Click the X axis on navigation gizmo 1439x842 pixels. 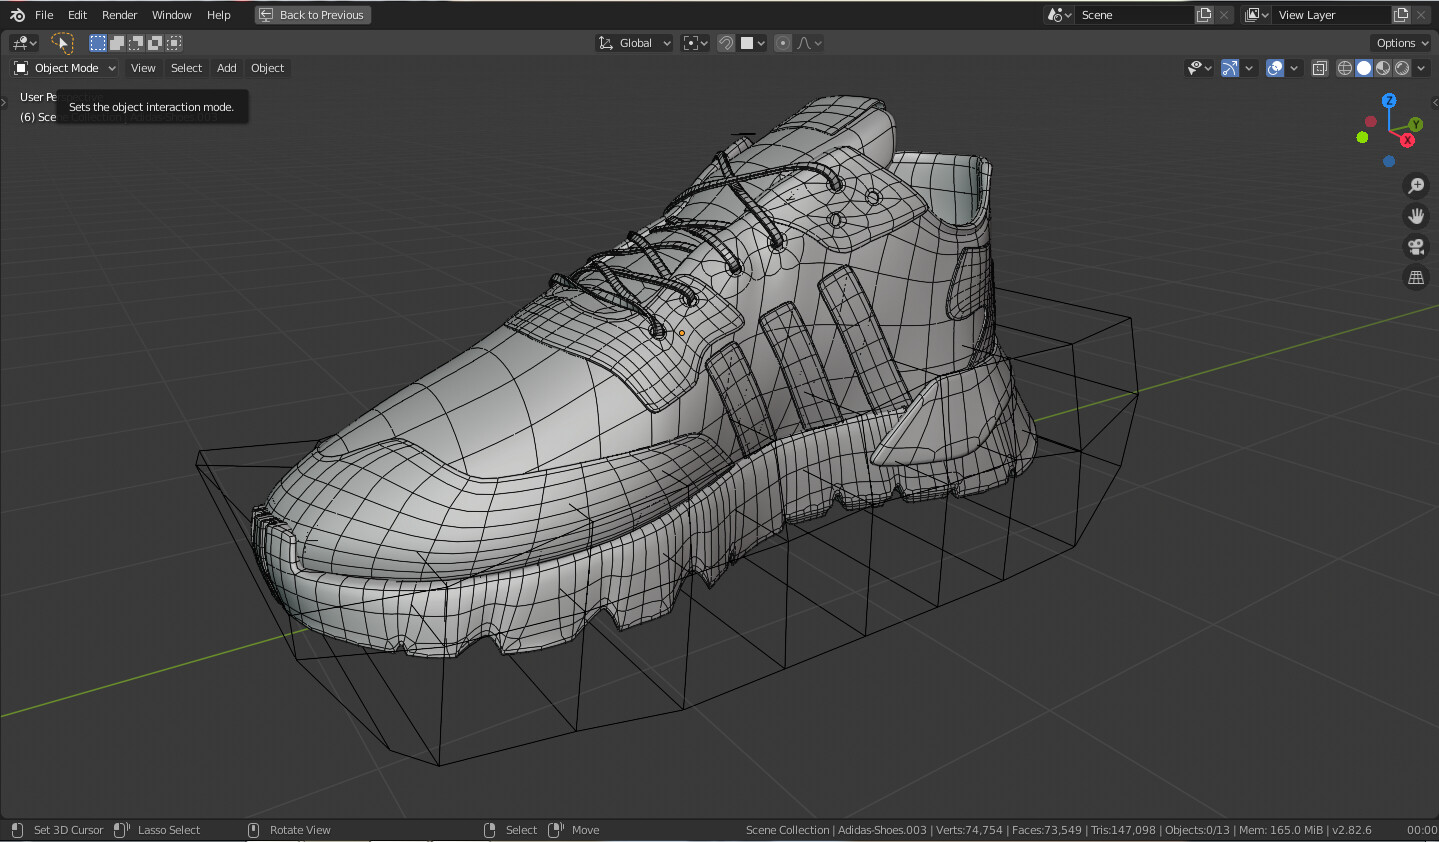[x=1407, y=140]
